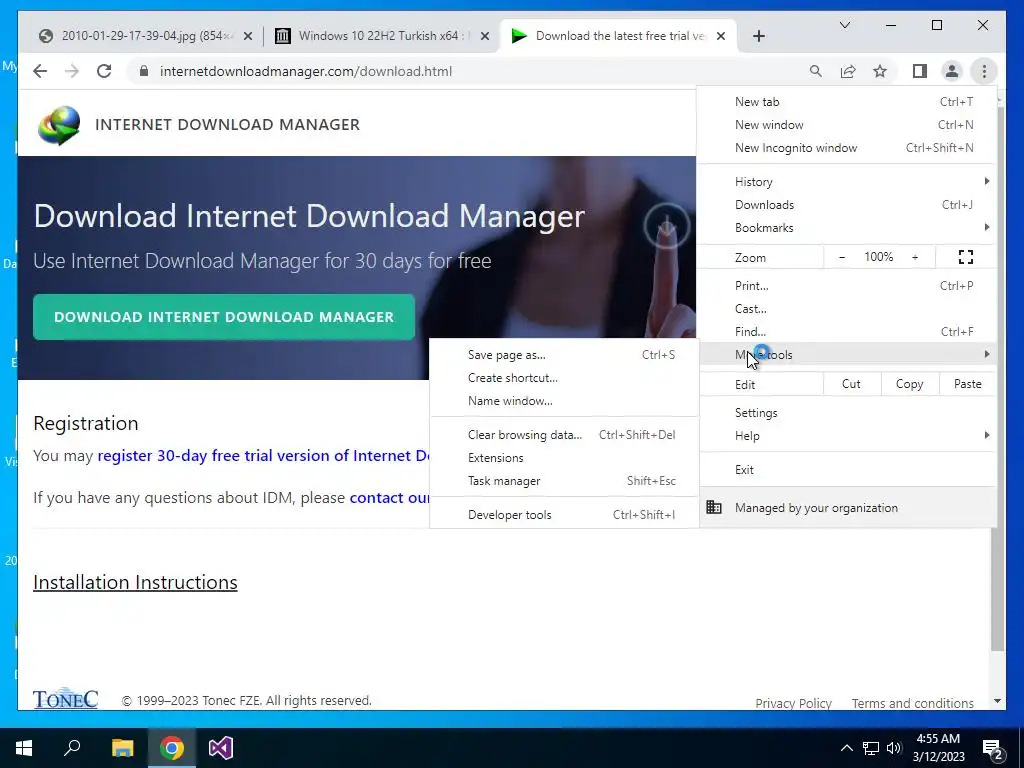Click the Cut button in Edit row

click(851, 384)
